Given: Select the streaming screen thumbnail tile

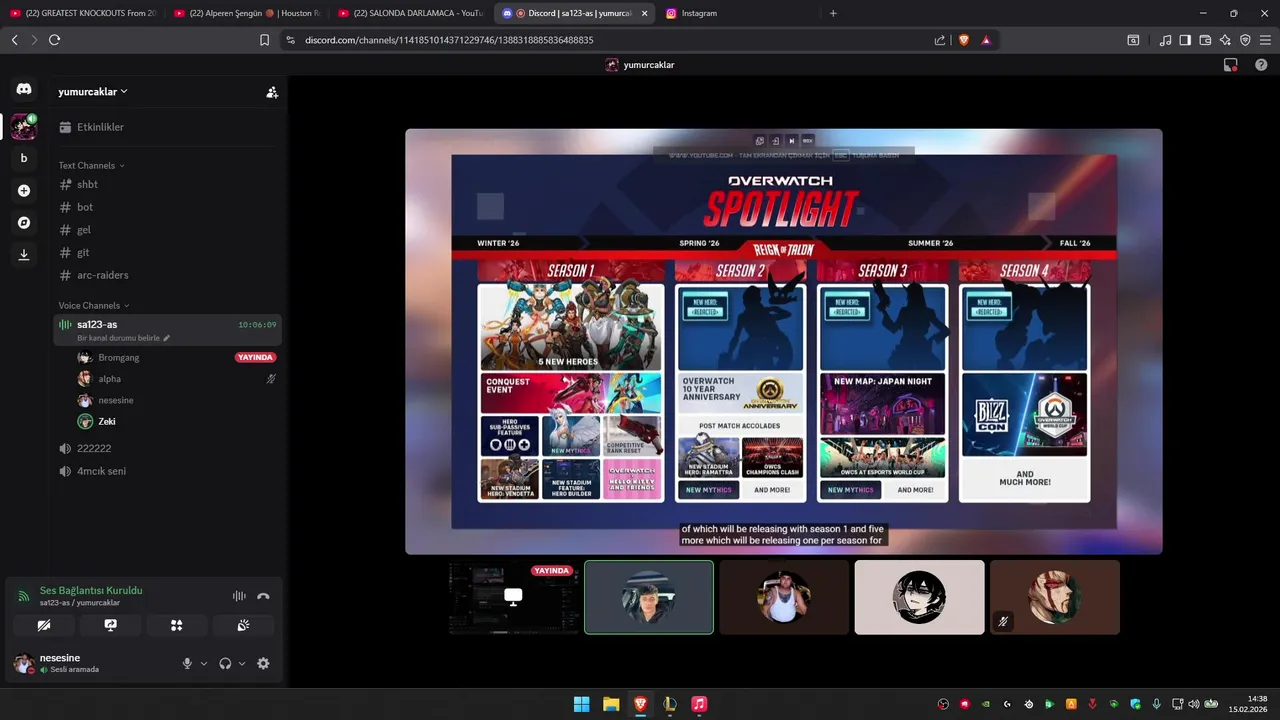Looking at the screenshot, I should click(513, 597).
